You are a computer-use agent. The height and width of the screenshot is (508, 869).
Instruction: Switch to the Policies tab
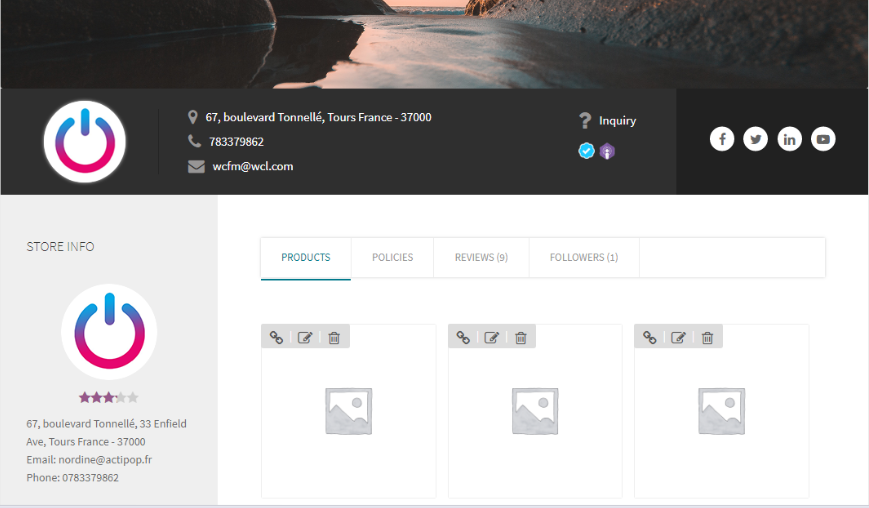(x=392, y=258)
